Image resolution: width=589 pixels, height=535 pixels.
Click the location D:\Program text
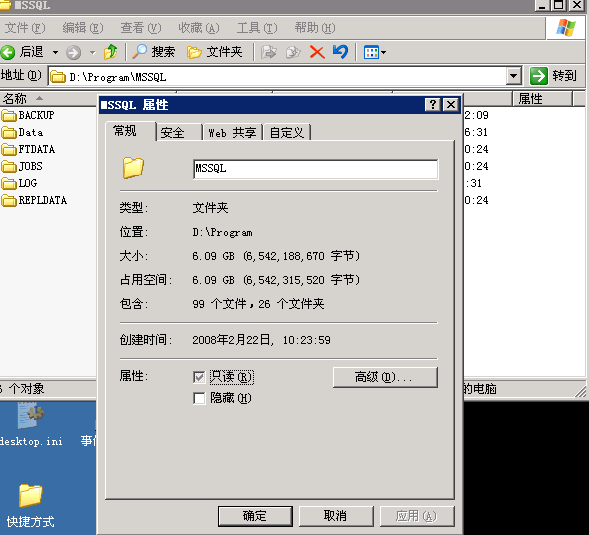coord(222,233)
